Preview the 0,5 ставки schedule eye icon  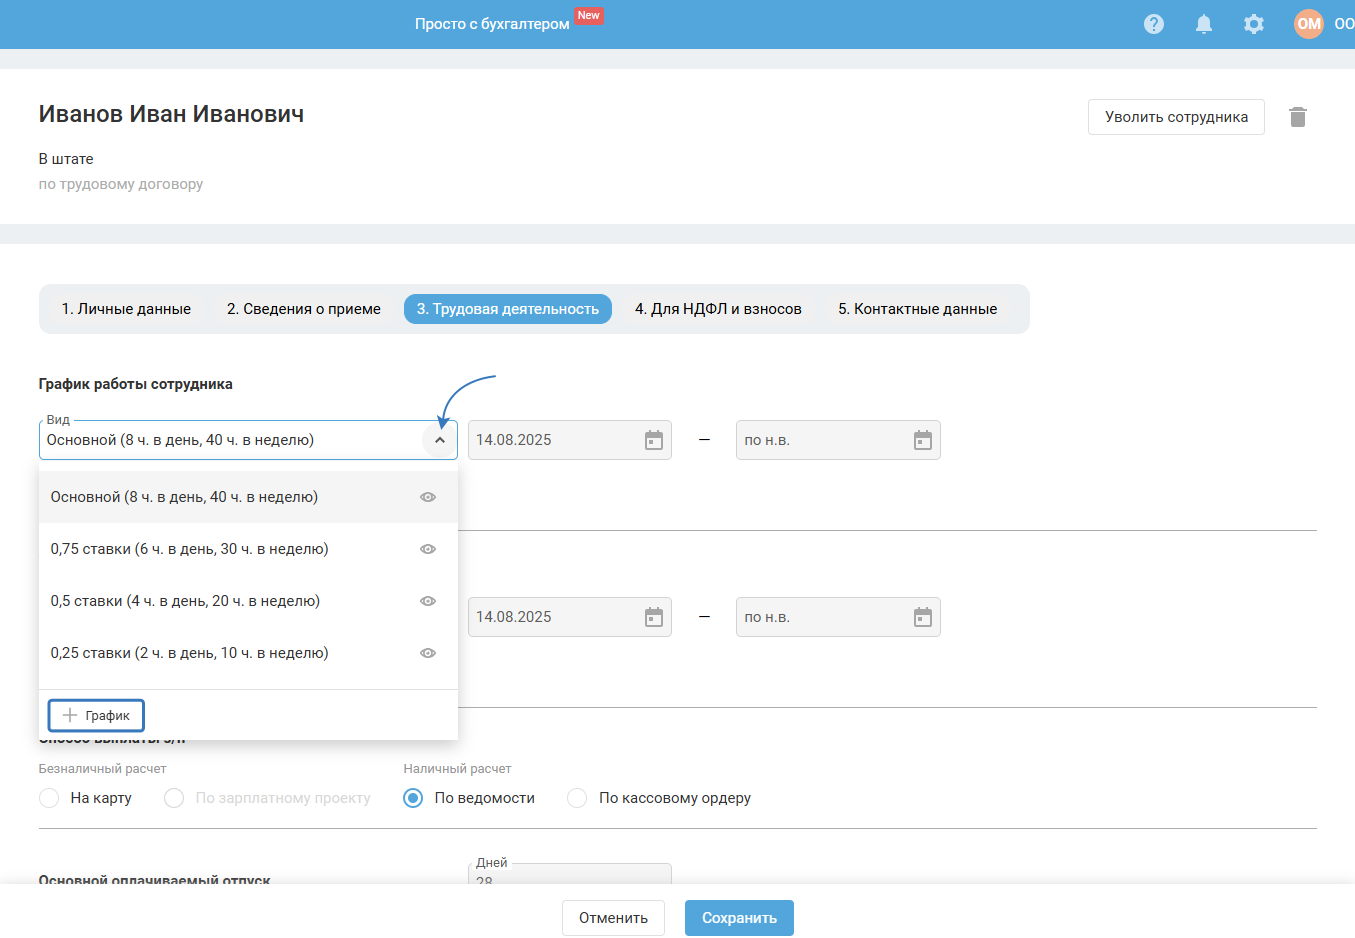(428, 601)
